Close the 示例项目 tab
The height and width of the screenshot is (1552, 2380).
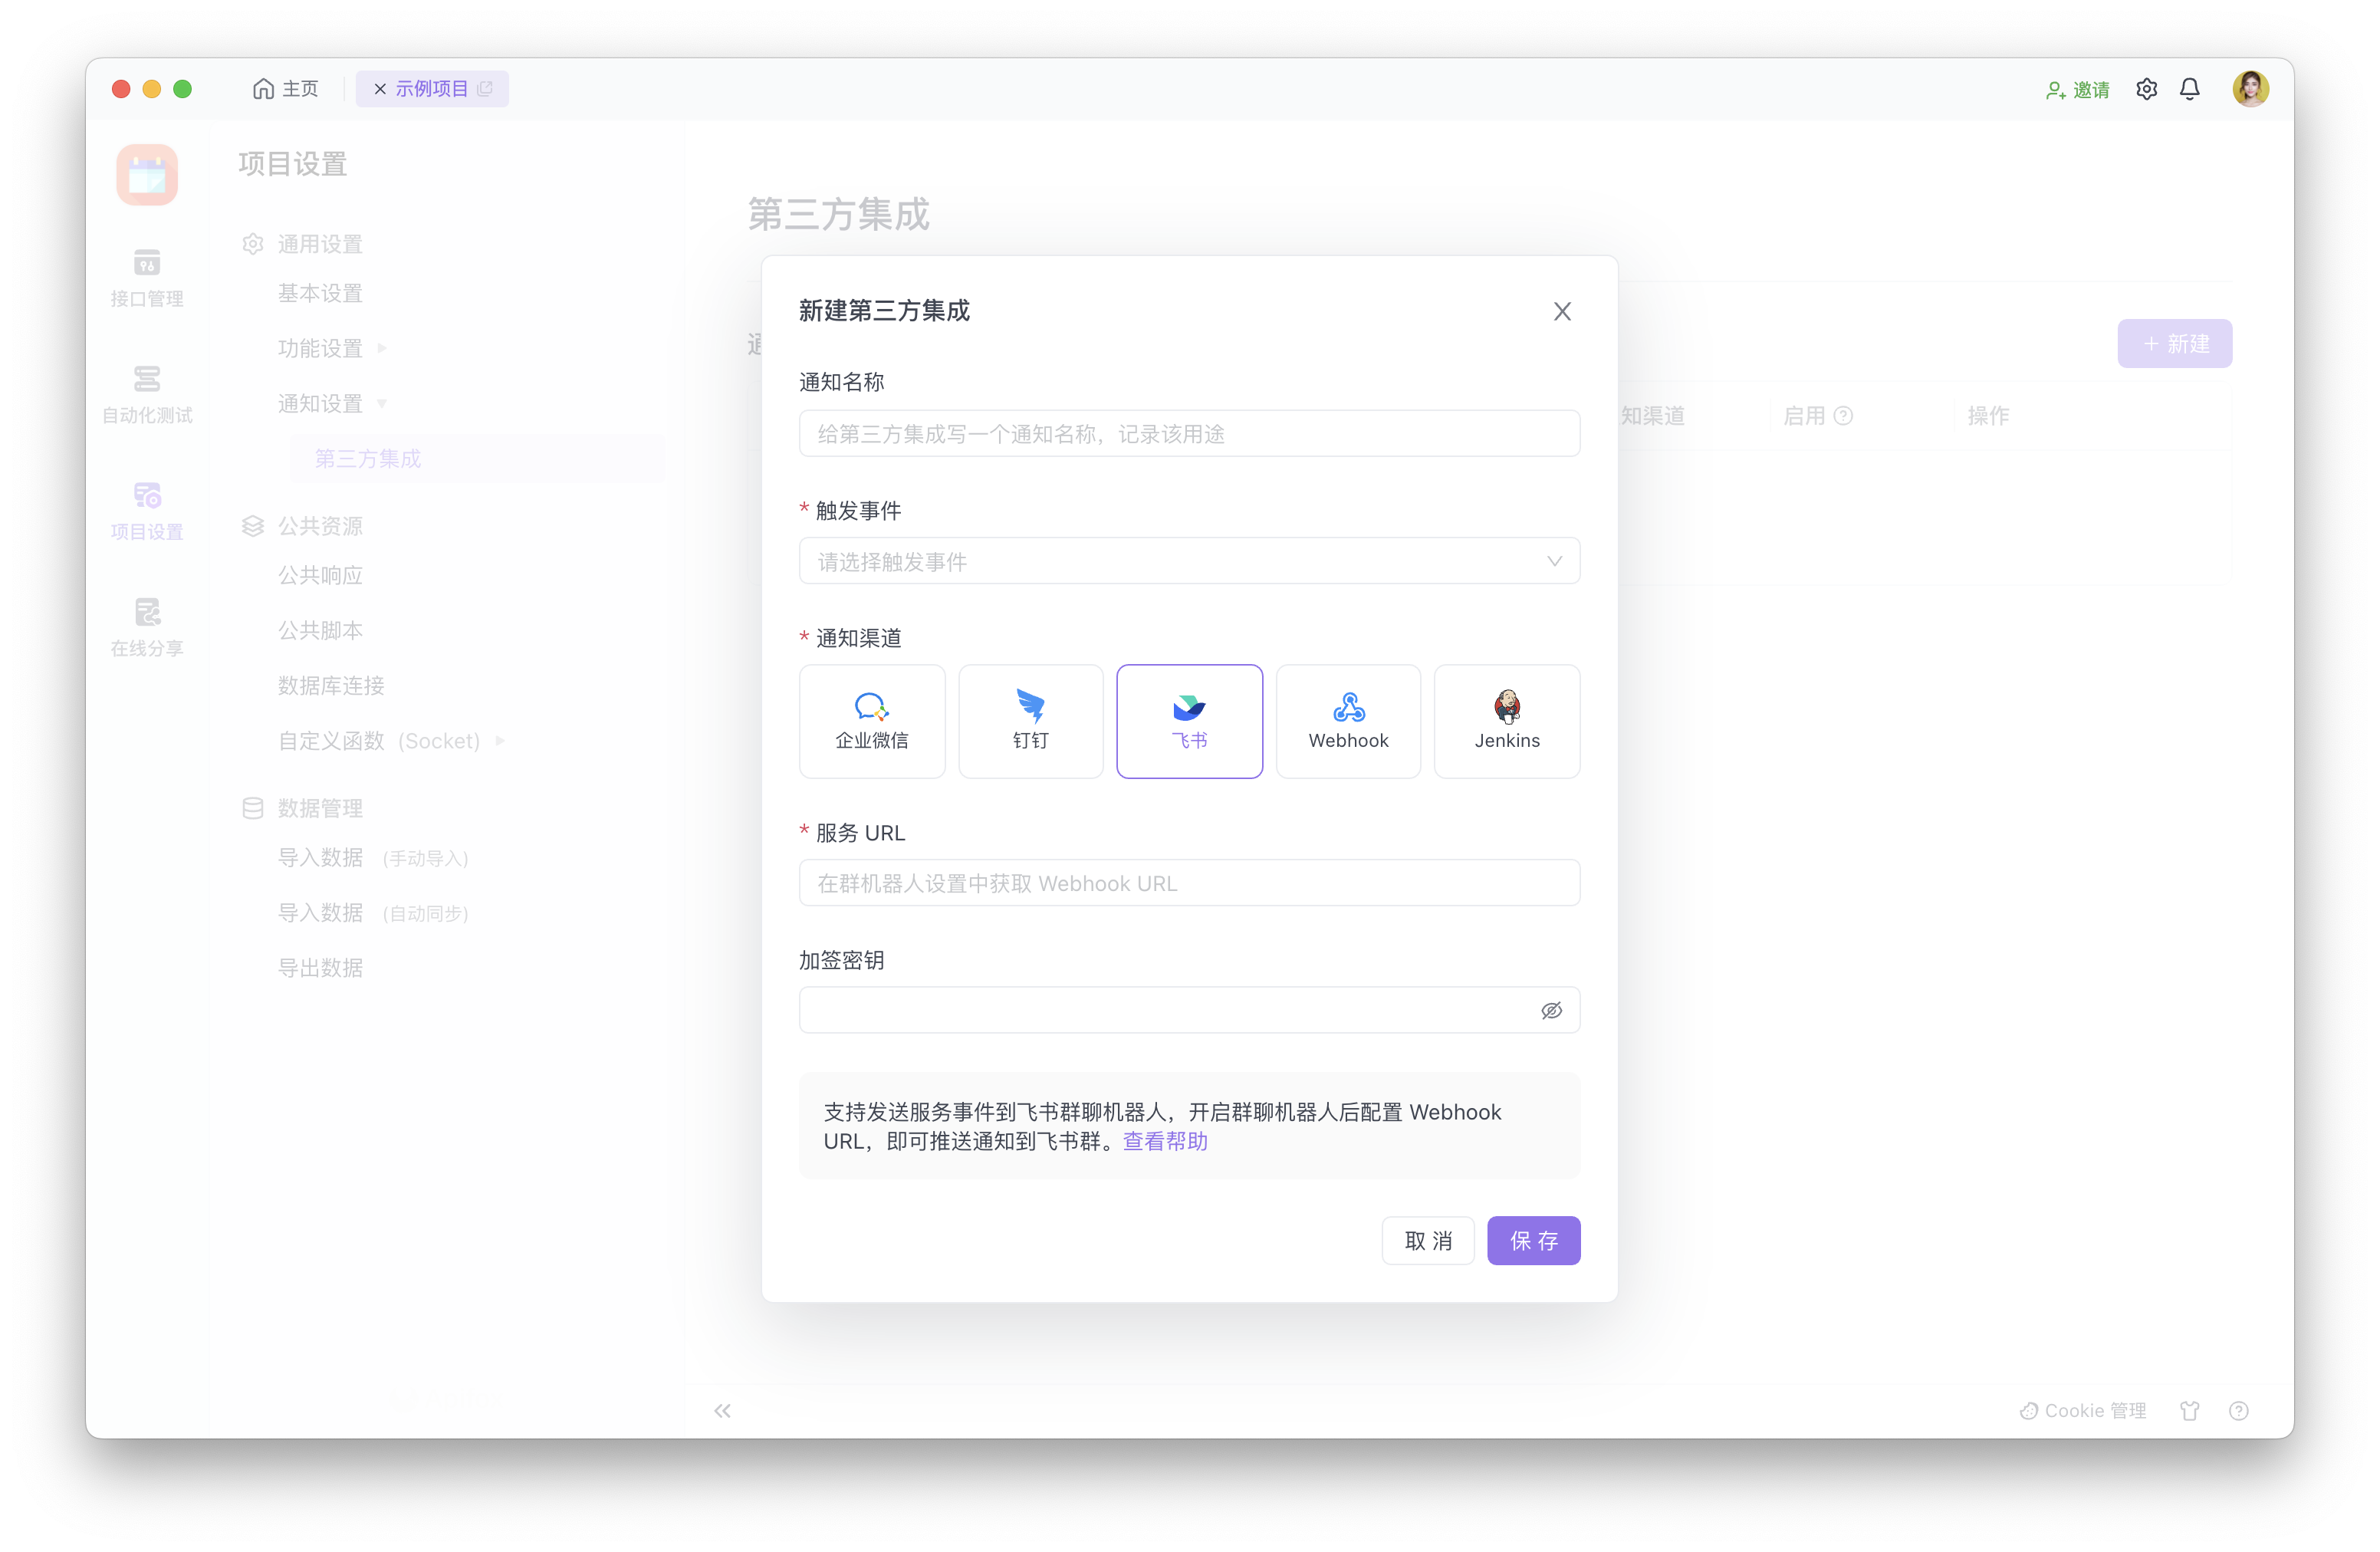[x=380, y=89]
